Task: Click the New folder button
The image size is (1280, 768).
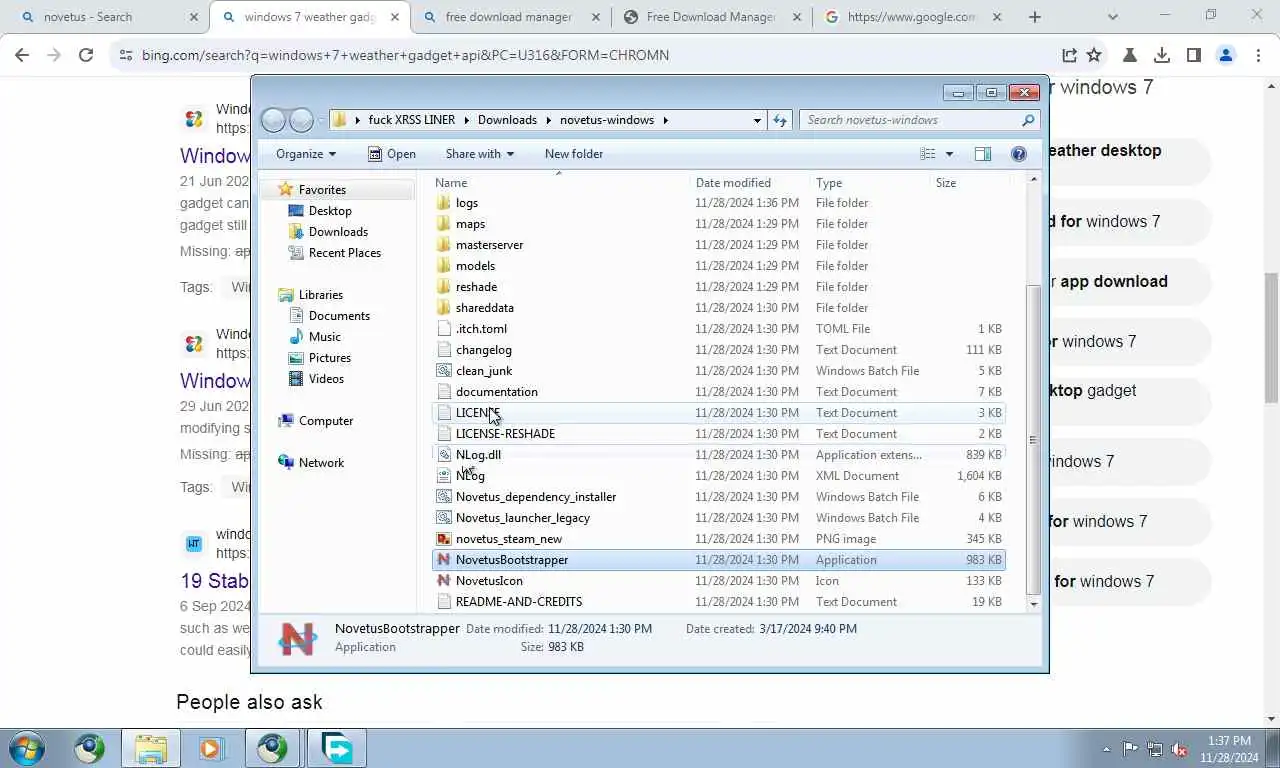Action: pos(574,154)
